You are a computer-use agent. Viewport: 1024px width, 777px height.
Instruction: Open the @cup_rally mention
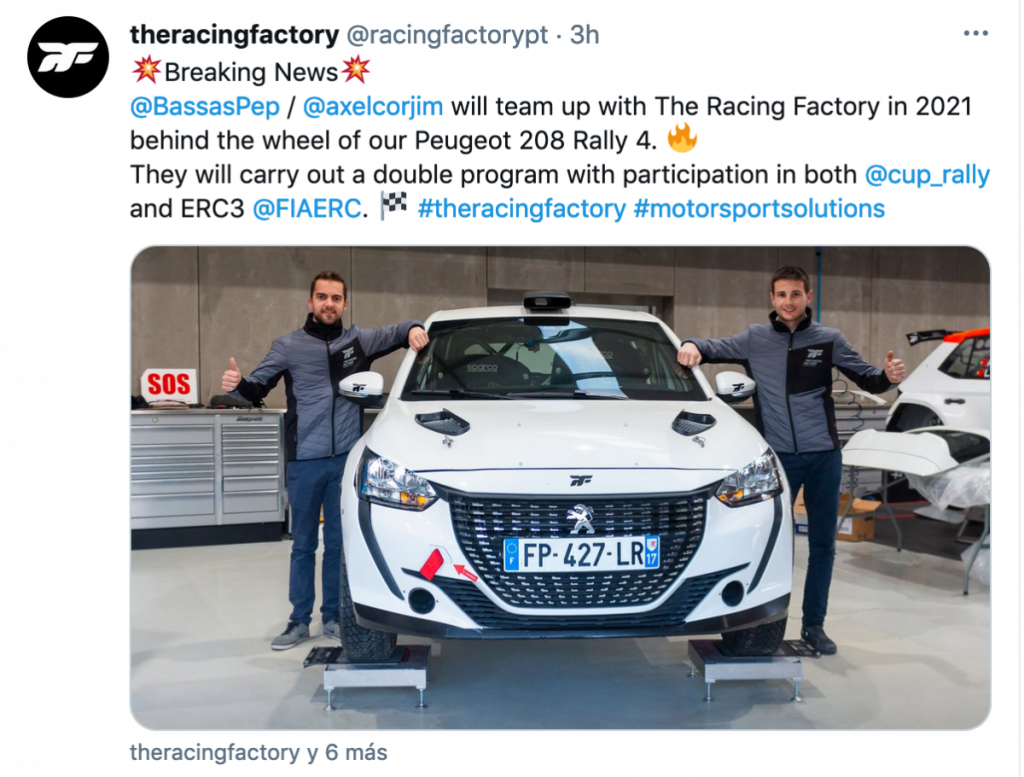click(x=927, y=175)
